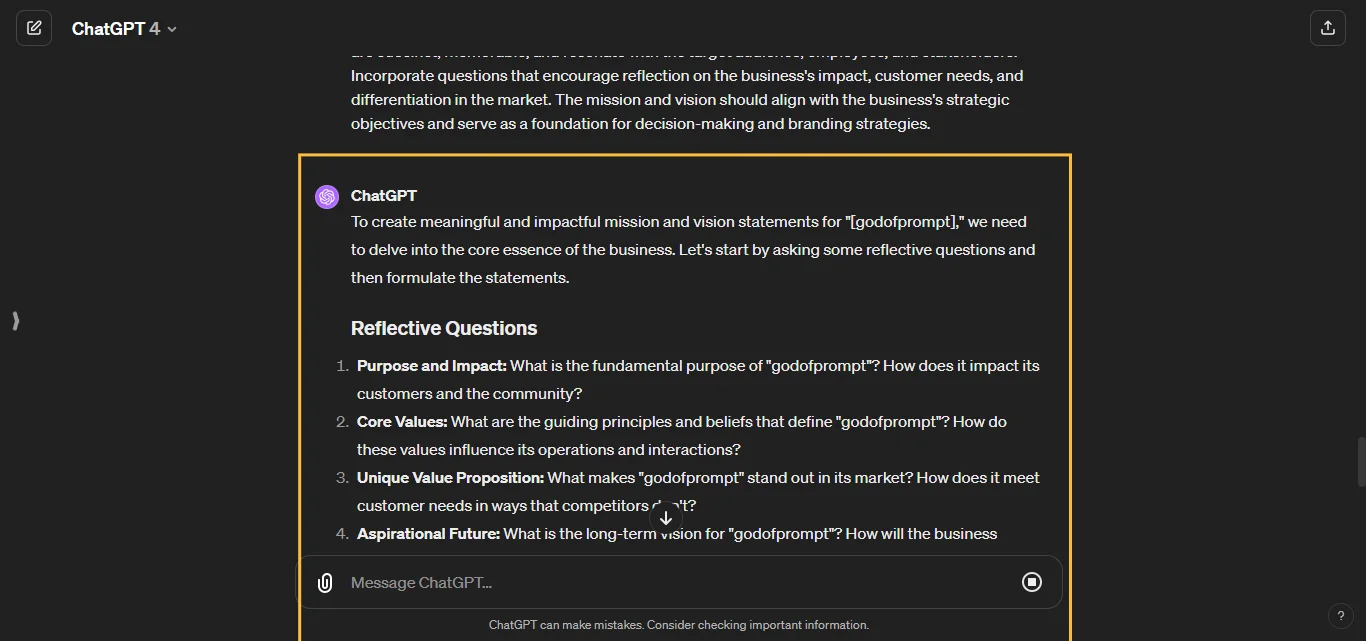This screenshot has height=641, width=1366.
Task: Open help via the question mark icon
Action: 1341,616
